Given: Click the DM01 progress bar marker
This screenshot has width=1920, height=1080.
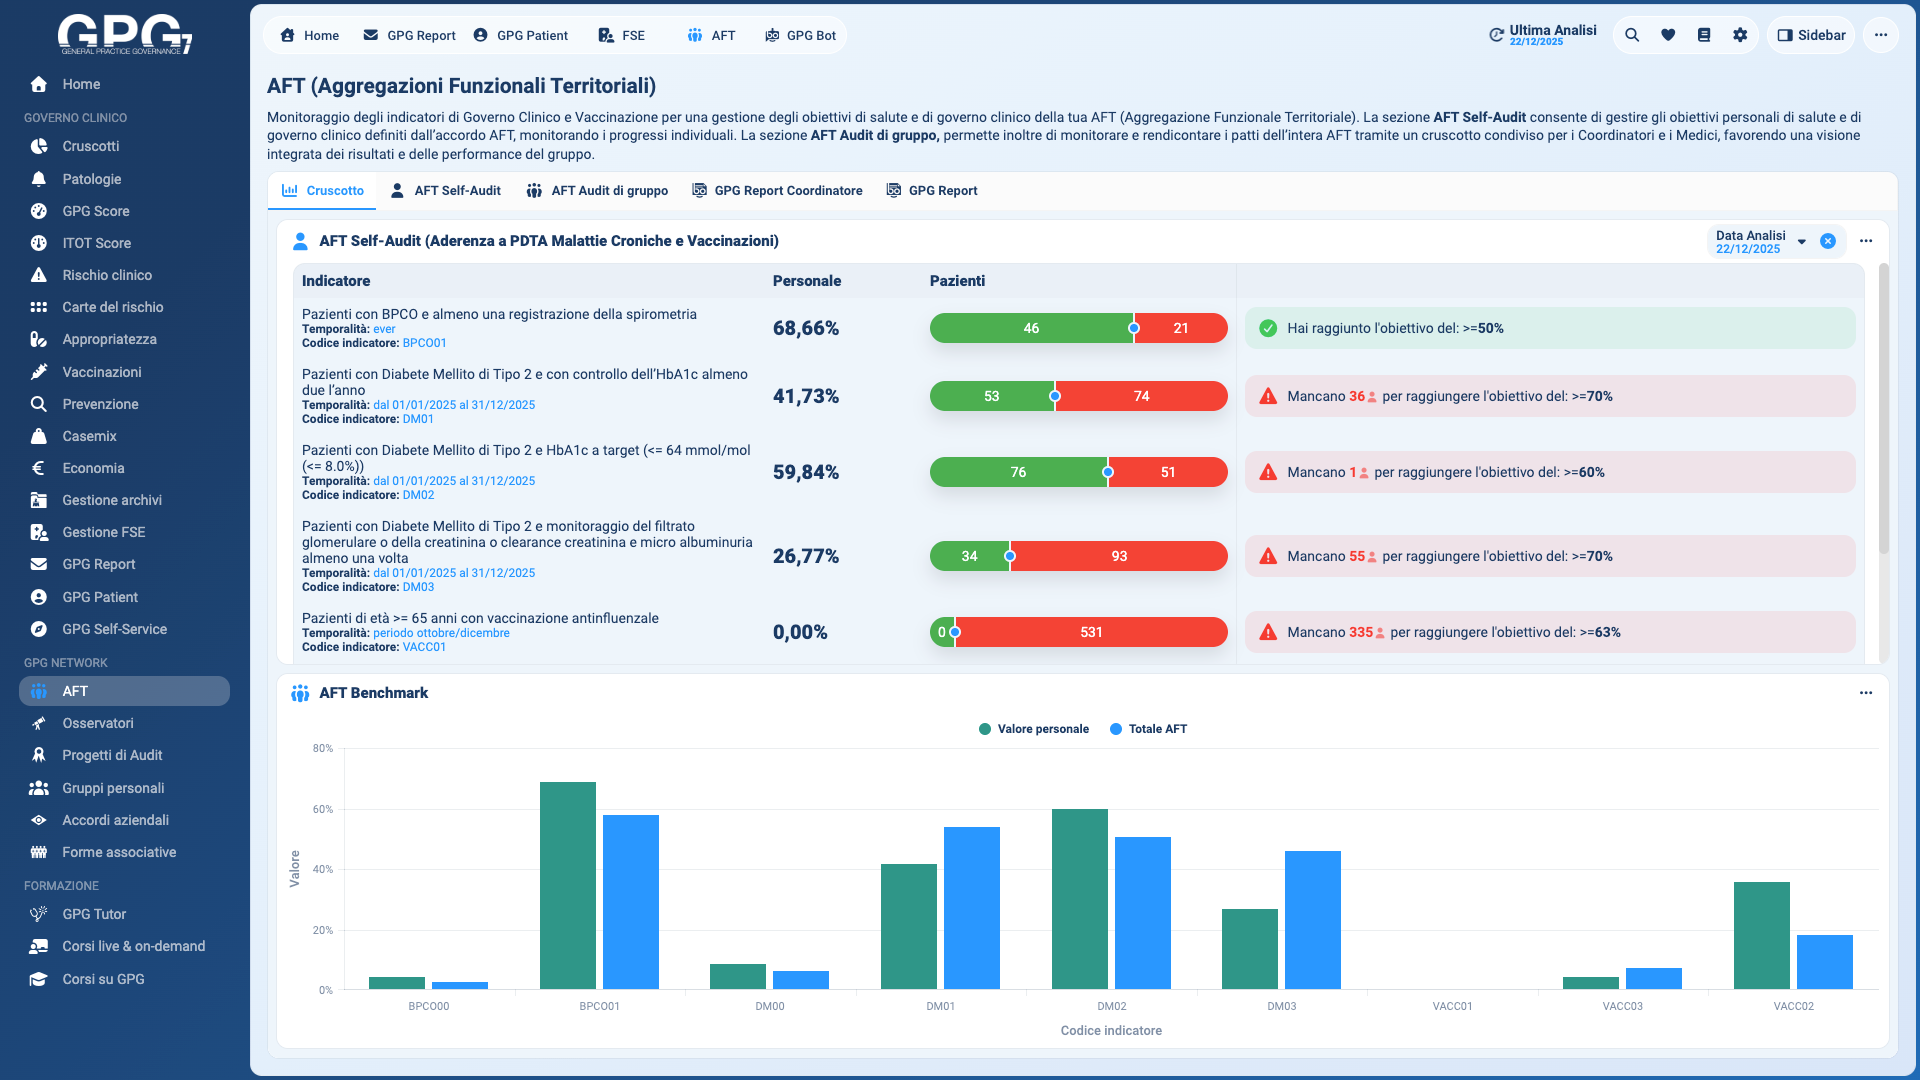Looking at the screenshot, I should click(x=1055, y=396).
